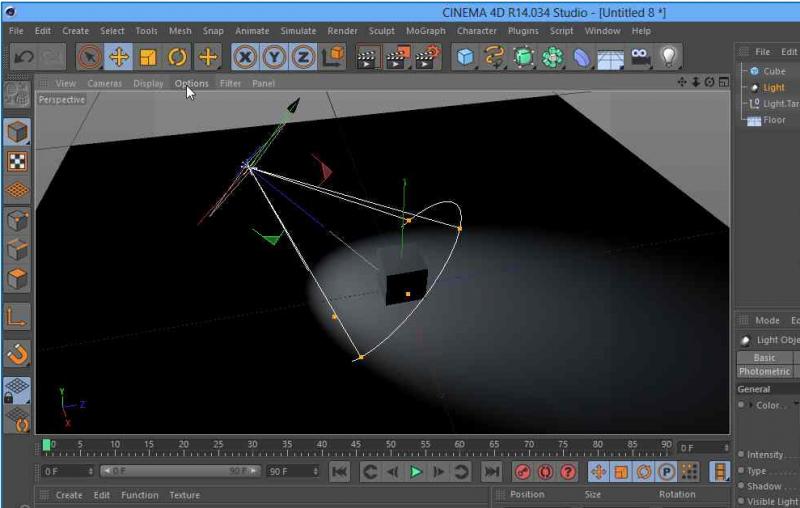Click the 0 F start frame field
800x508 pixels.
pos(67,471)
